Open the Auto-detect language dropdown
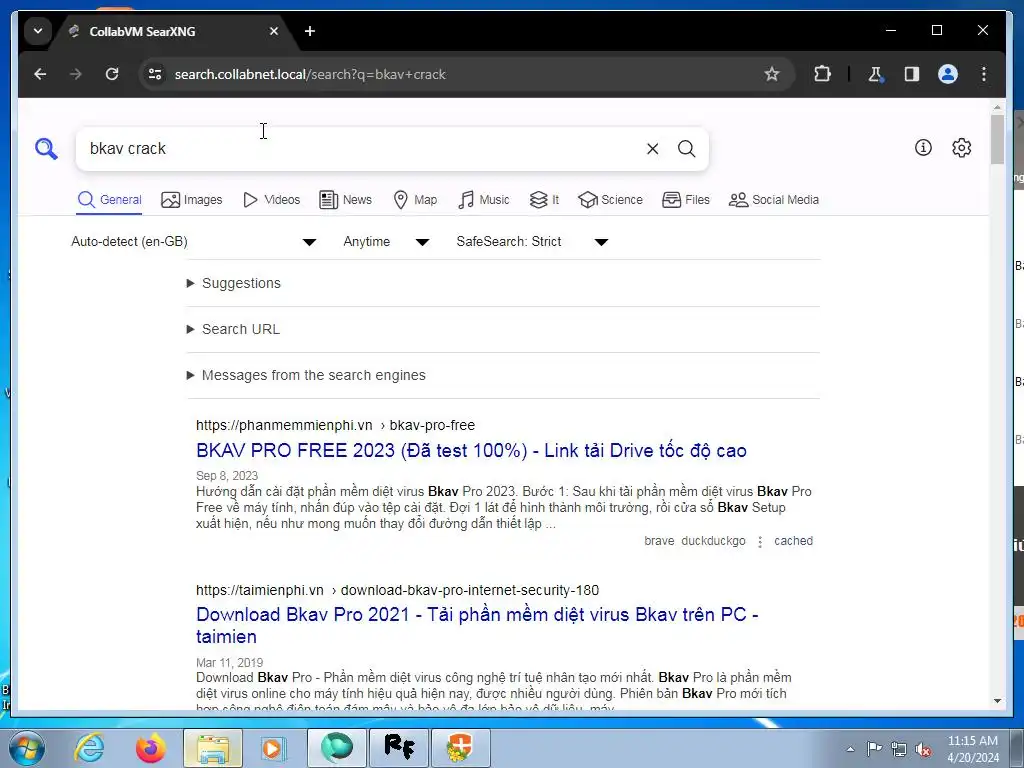Image resolution: width=1024 pixels, height=768 pixels. 193,242
